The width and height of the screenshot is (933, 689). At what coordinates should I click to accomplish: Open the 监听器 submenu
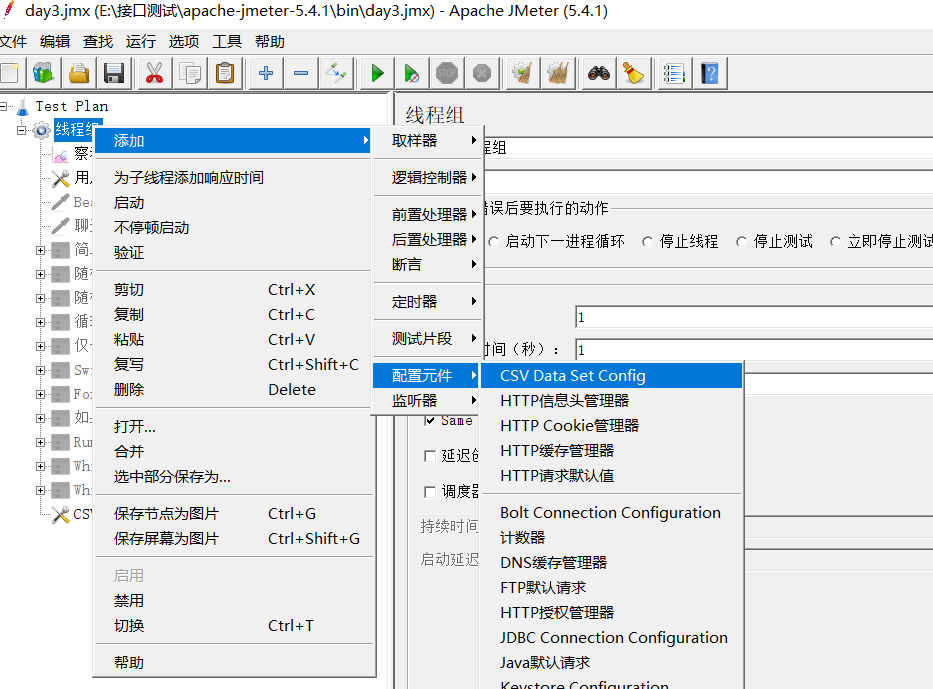click(428, 400)
